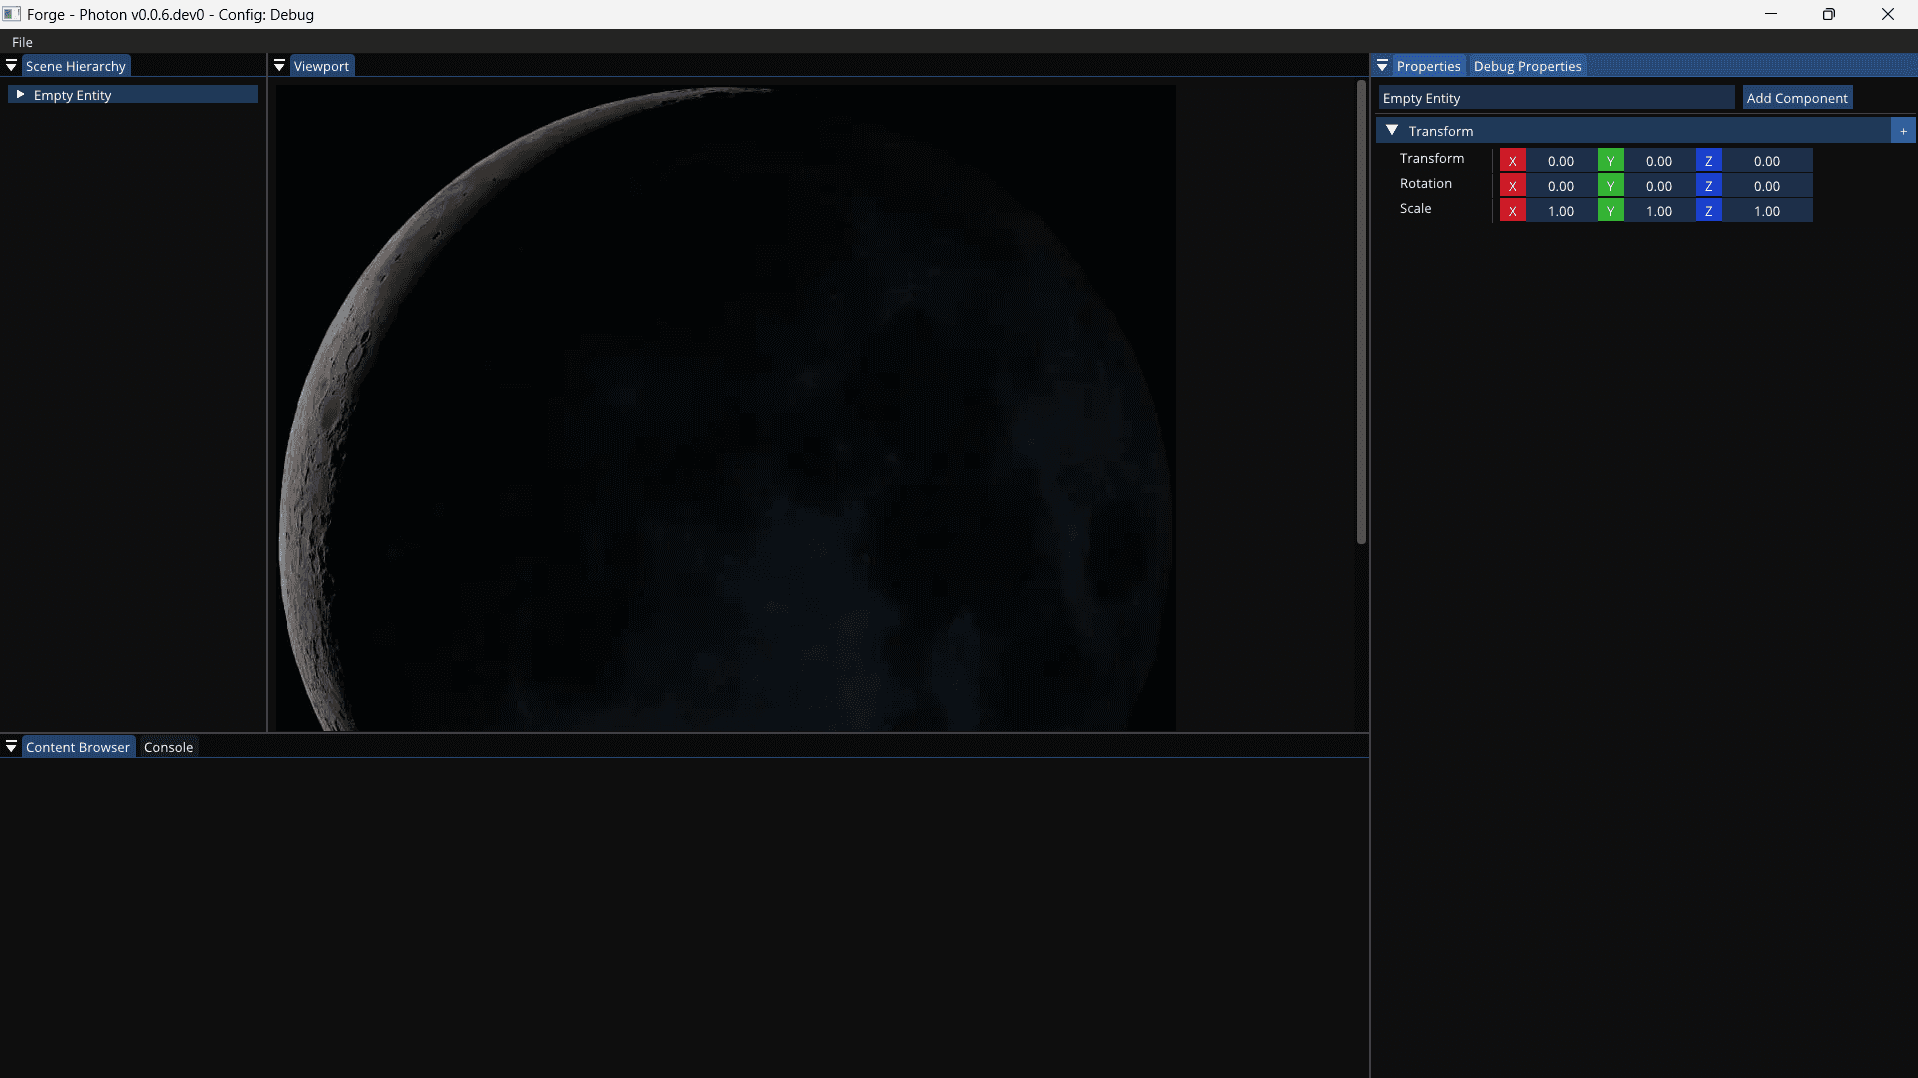The width and height of the screenshot is (1918, 1078).
Task: Click the green Y button in Transform row
Action: [1610, 161]
